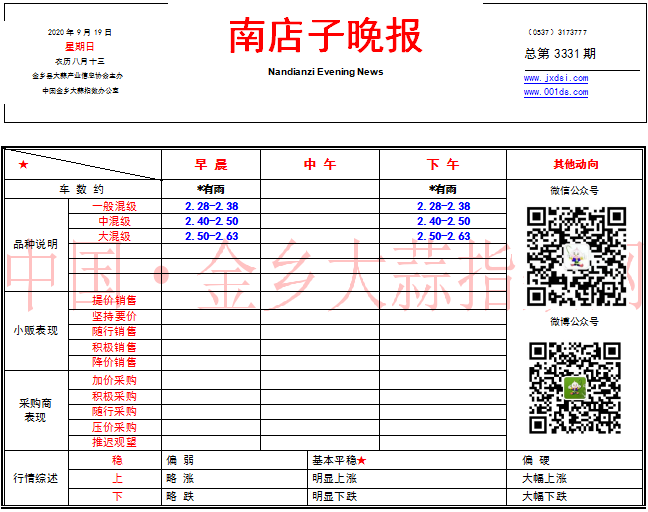This screenshot has height=512, width=648.
Task: Click the red star in the table corner
Action: click(x=23, y=164)
